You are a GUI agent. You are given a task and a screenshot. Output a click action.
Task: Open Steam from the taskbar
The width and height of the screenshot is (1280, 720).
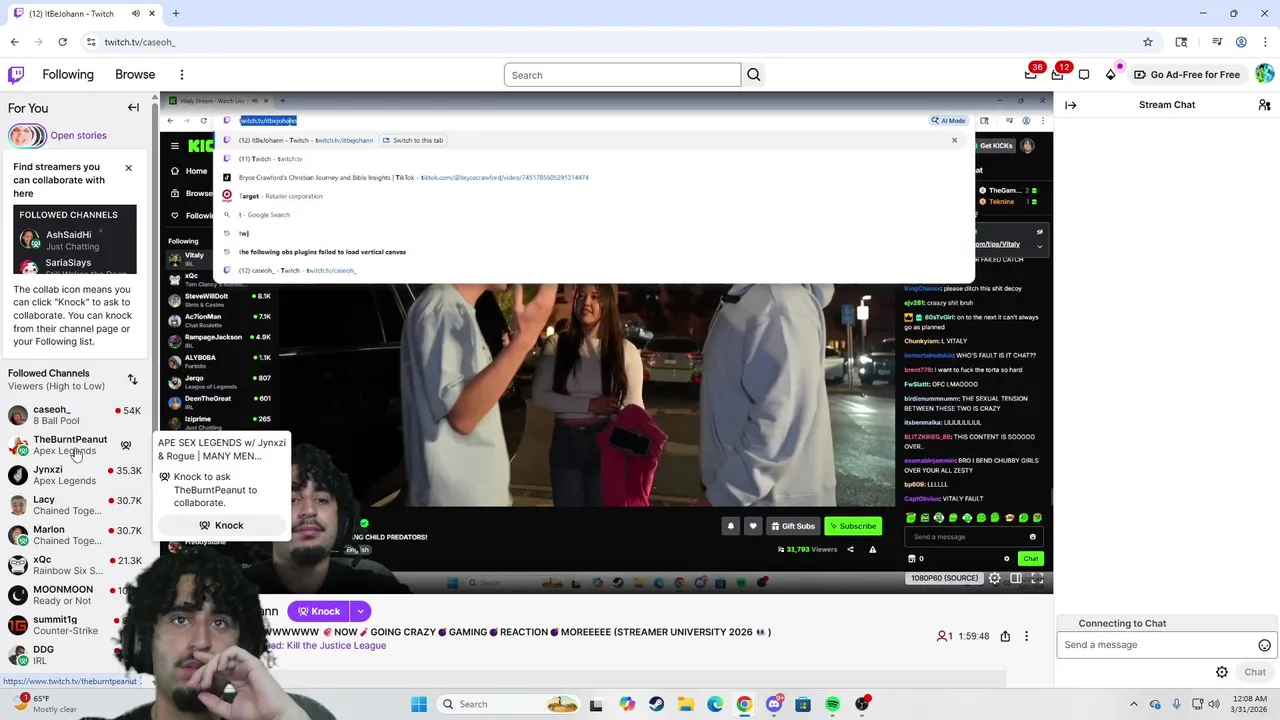(x=656, y=704)
